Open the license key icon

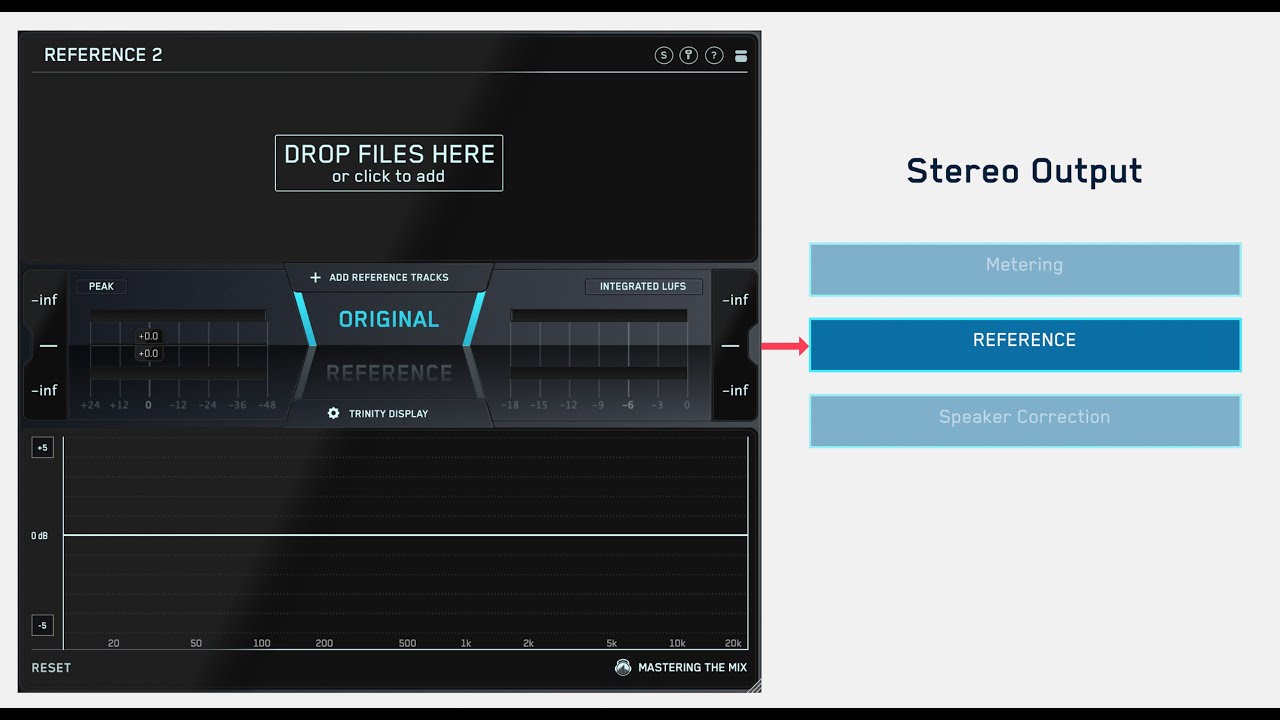coord(689,56)
